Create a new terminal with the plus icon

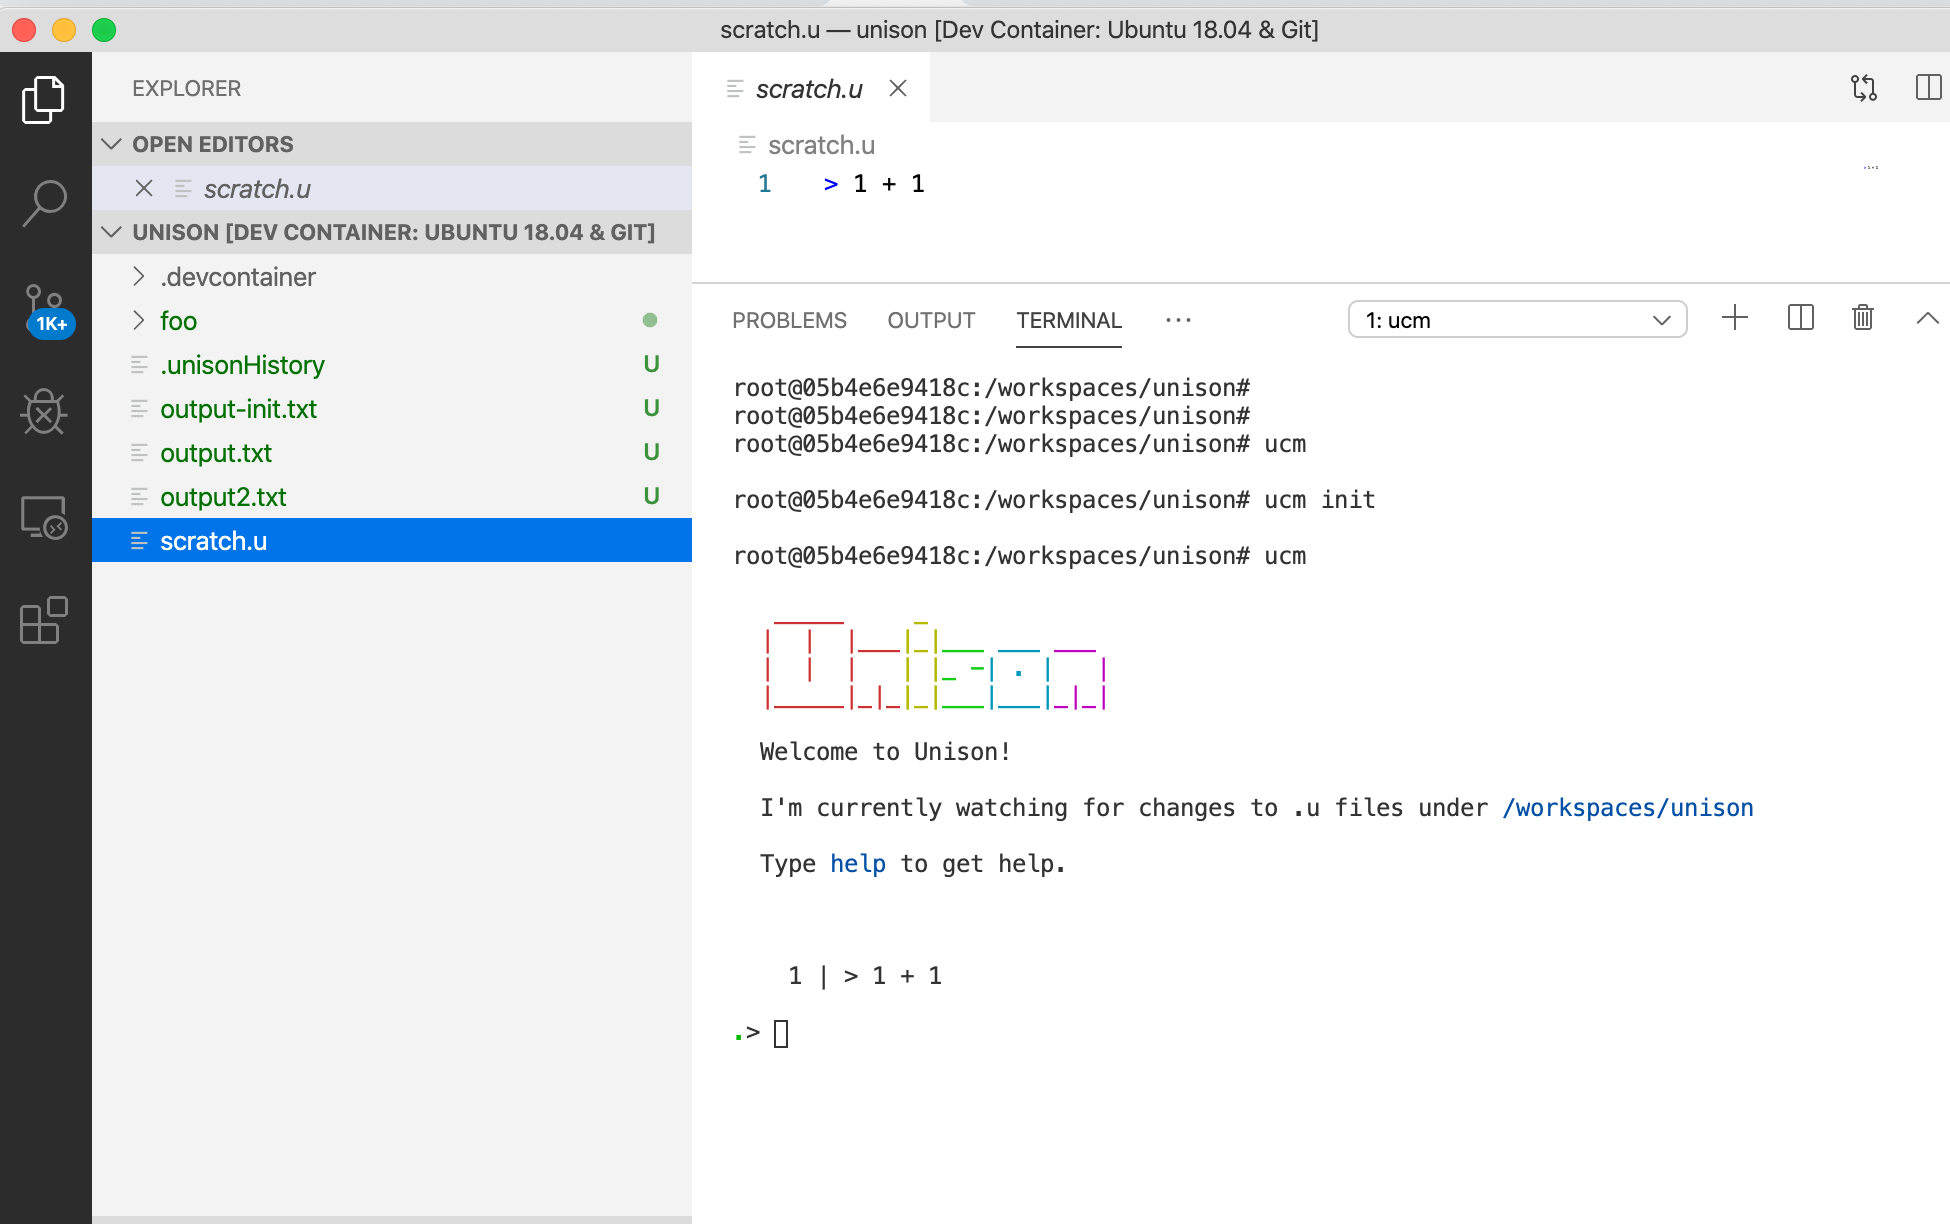point(1735,318)
